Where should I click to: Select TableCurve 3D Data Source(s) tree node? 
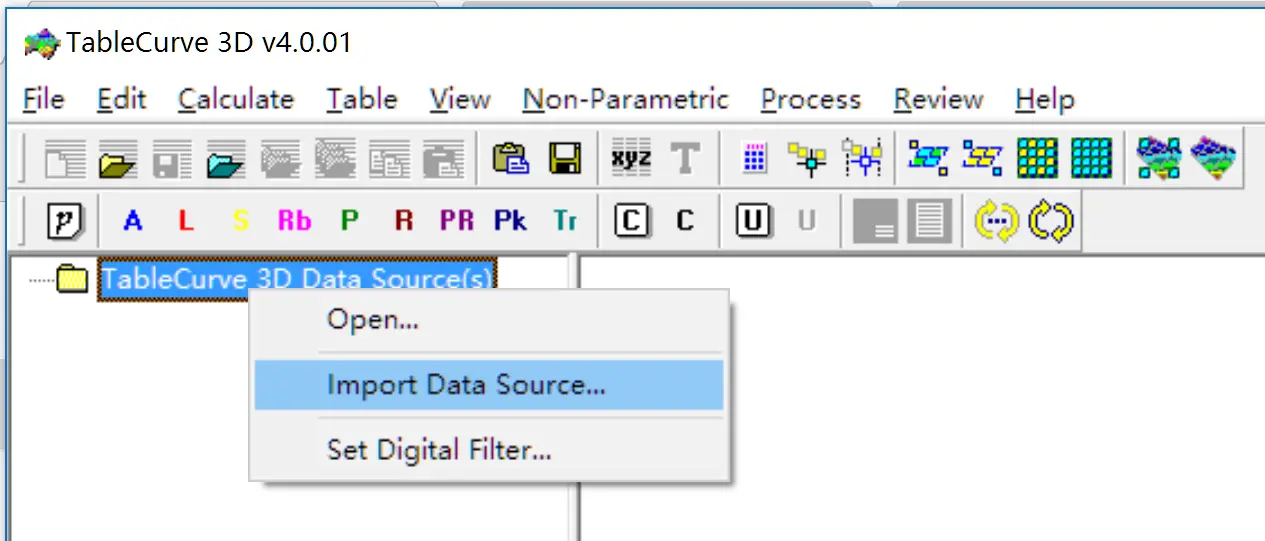click(297, 279)
